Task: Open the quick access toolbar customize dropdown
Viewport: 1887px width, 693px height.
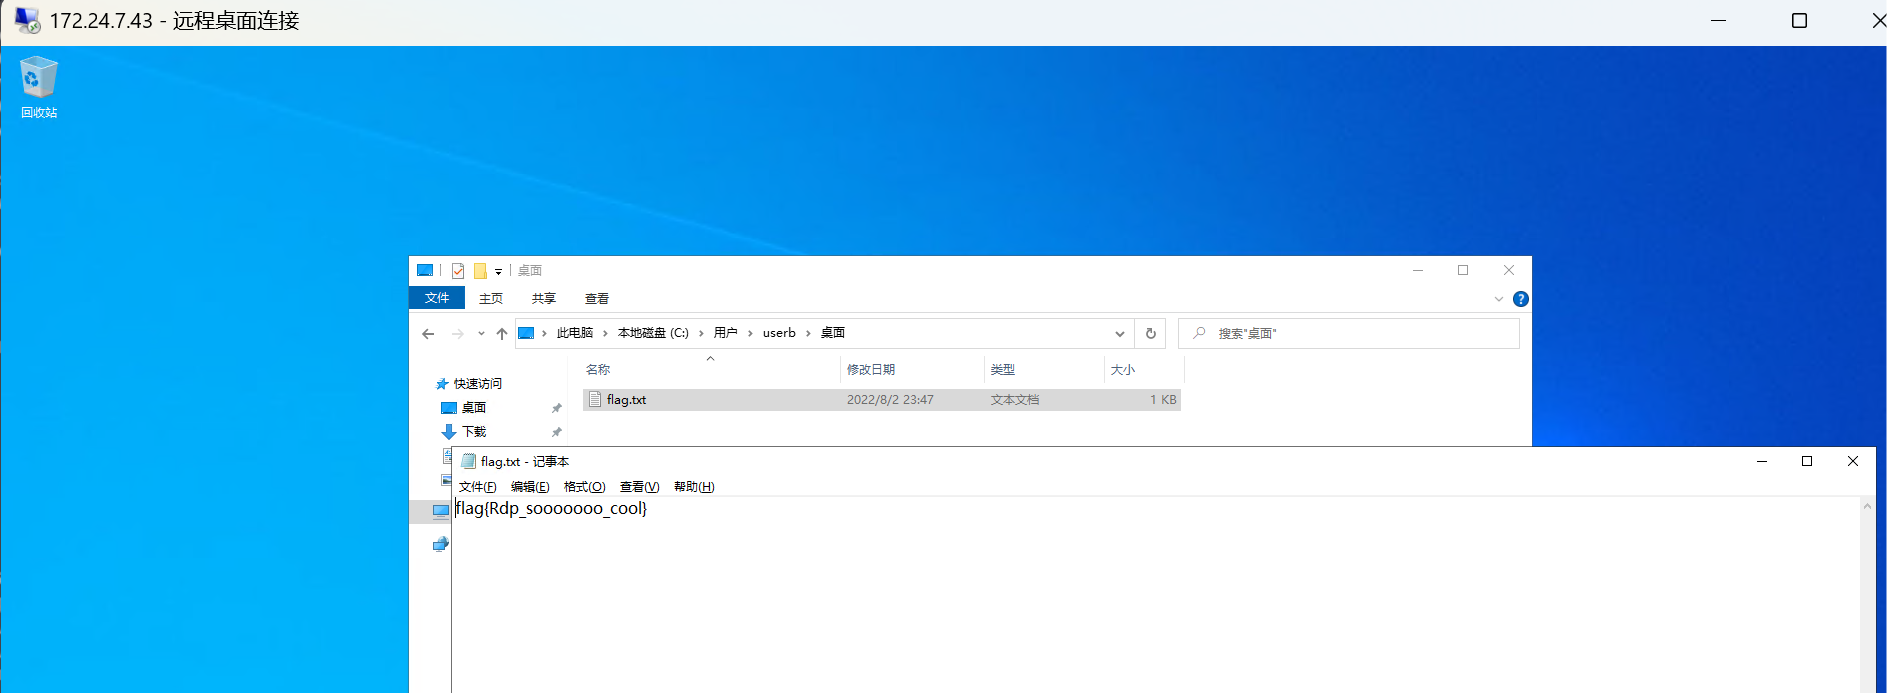Action: [498, 271]
